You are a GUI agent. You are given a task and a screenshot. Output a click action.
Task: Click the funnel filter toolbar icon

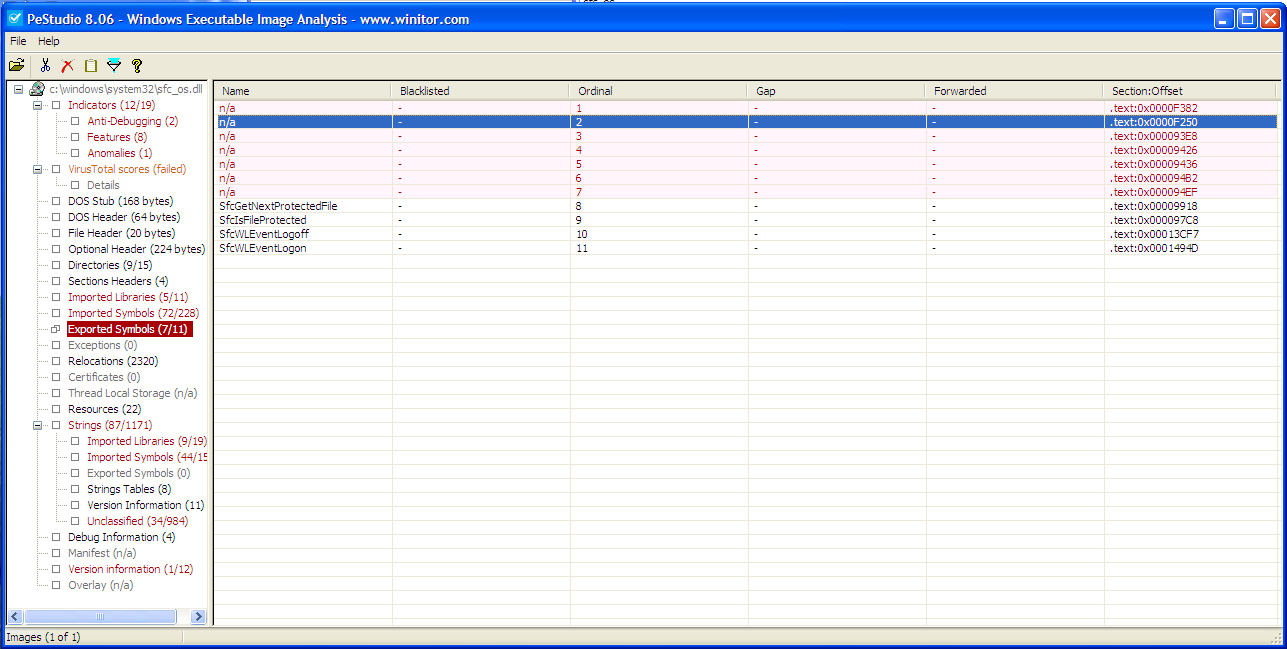point(114,66)
